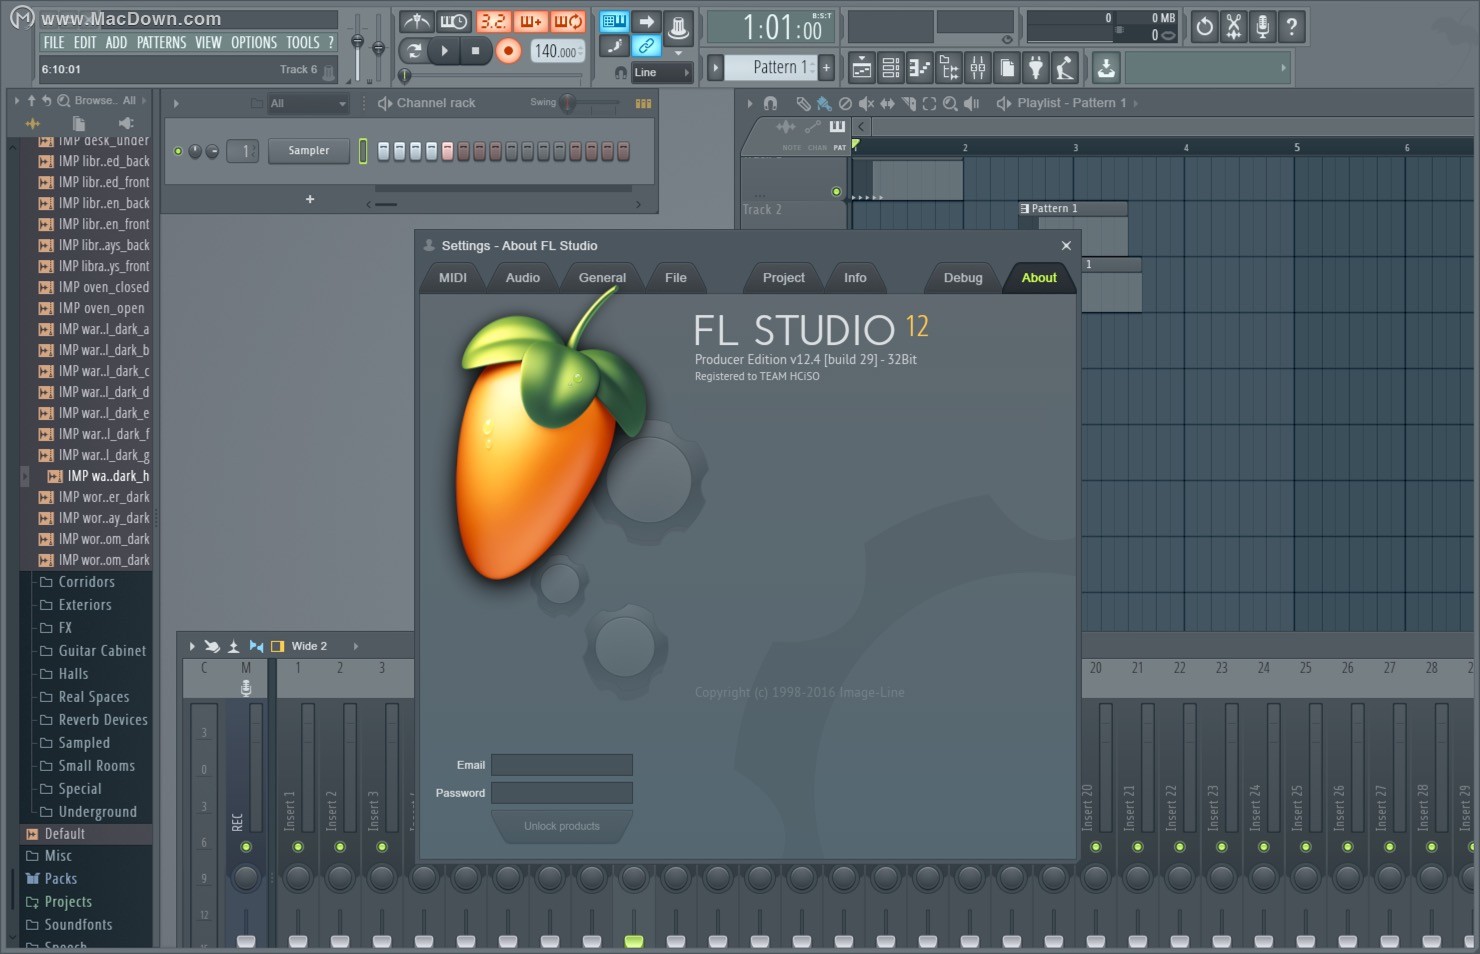
Task: Click the save/export download icon
Action: (x=1106, y=68)
